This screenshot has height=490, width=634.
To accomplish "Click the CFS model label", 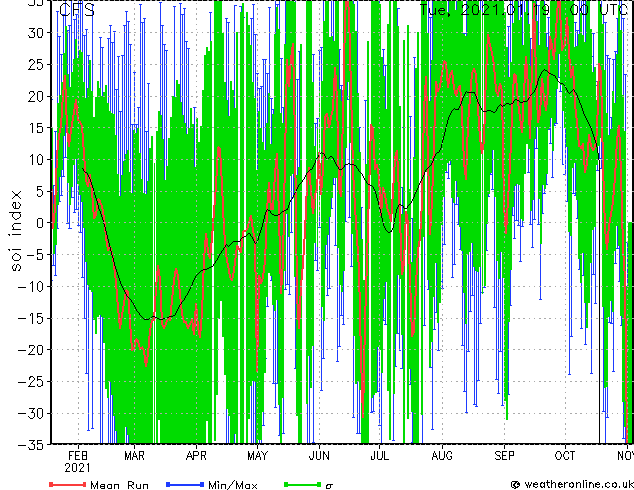I will 77,10.
